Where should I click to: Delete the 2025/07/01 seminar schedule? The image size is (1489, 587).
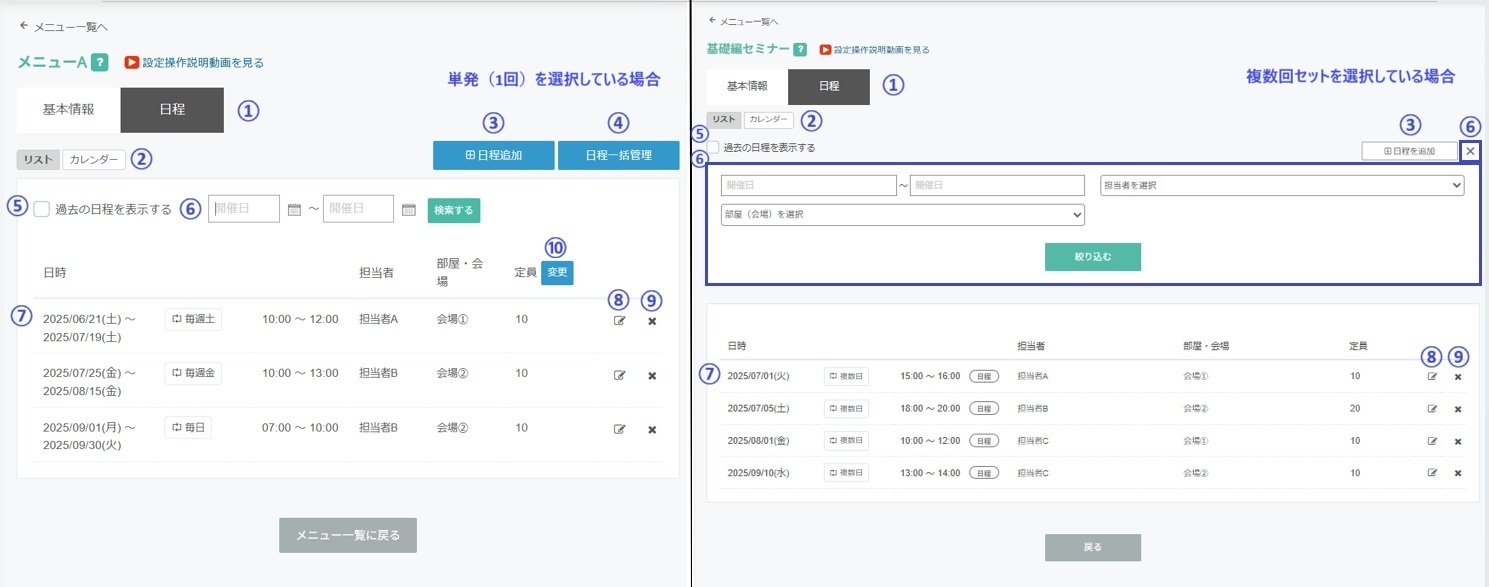[x=1457, y=377]
